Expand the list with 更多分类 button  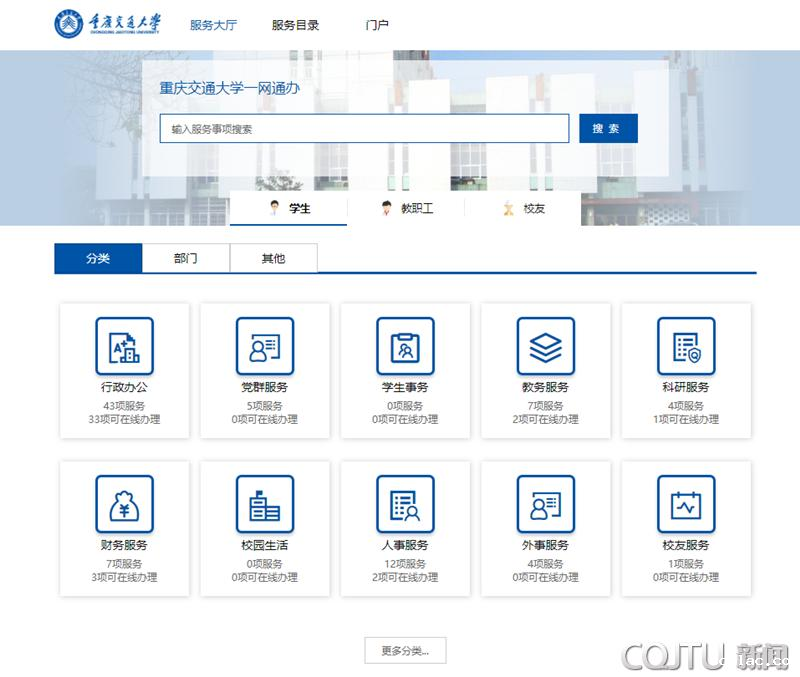pos(405,651)
